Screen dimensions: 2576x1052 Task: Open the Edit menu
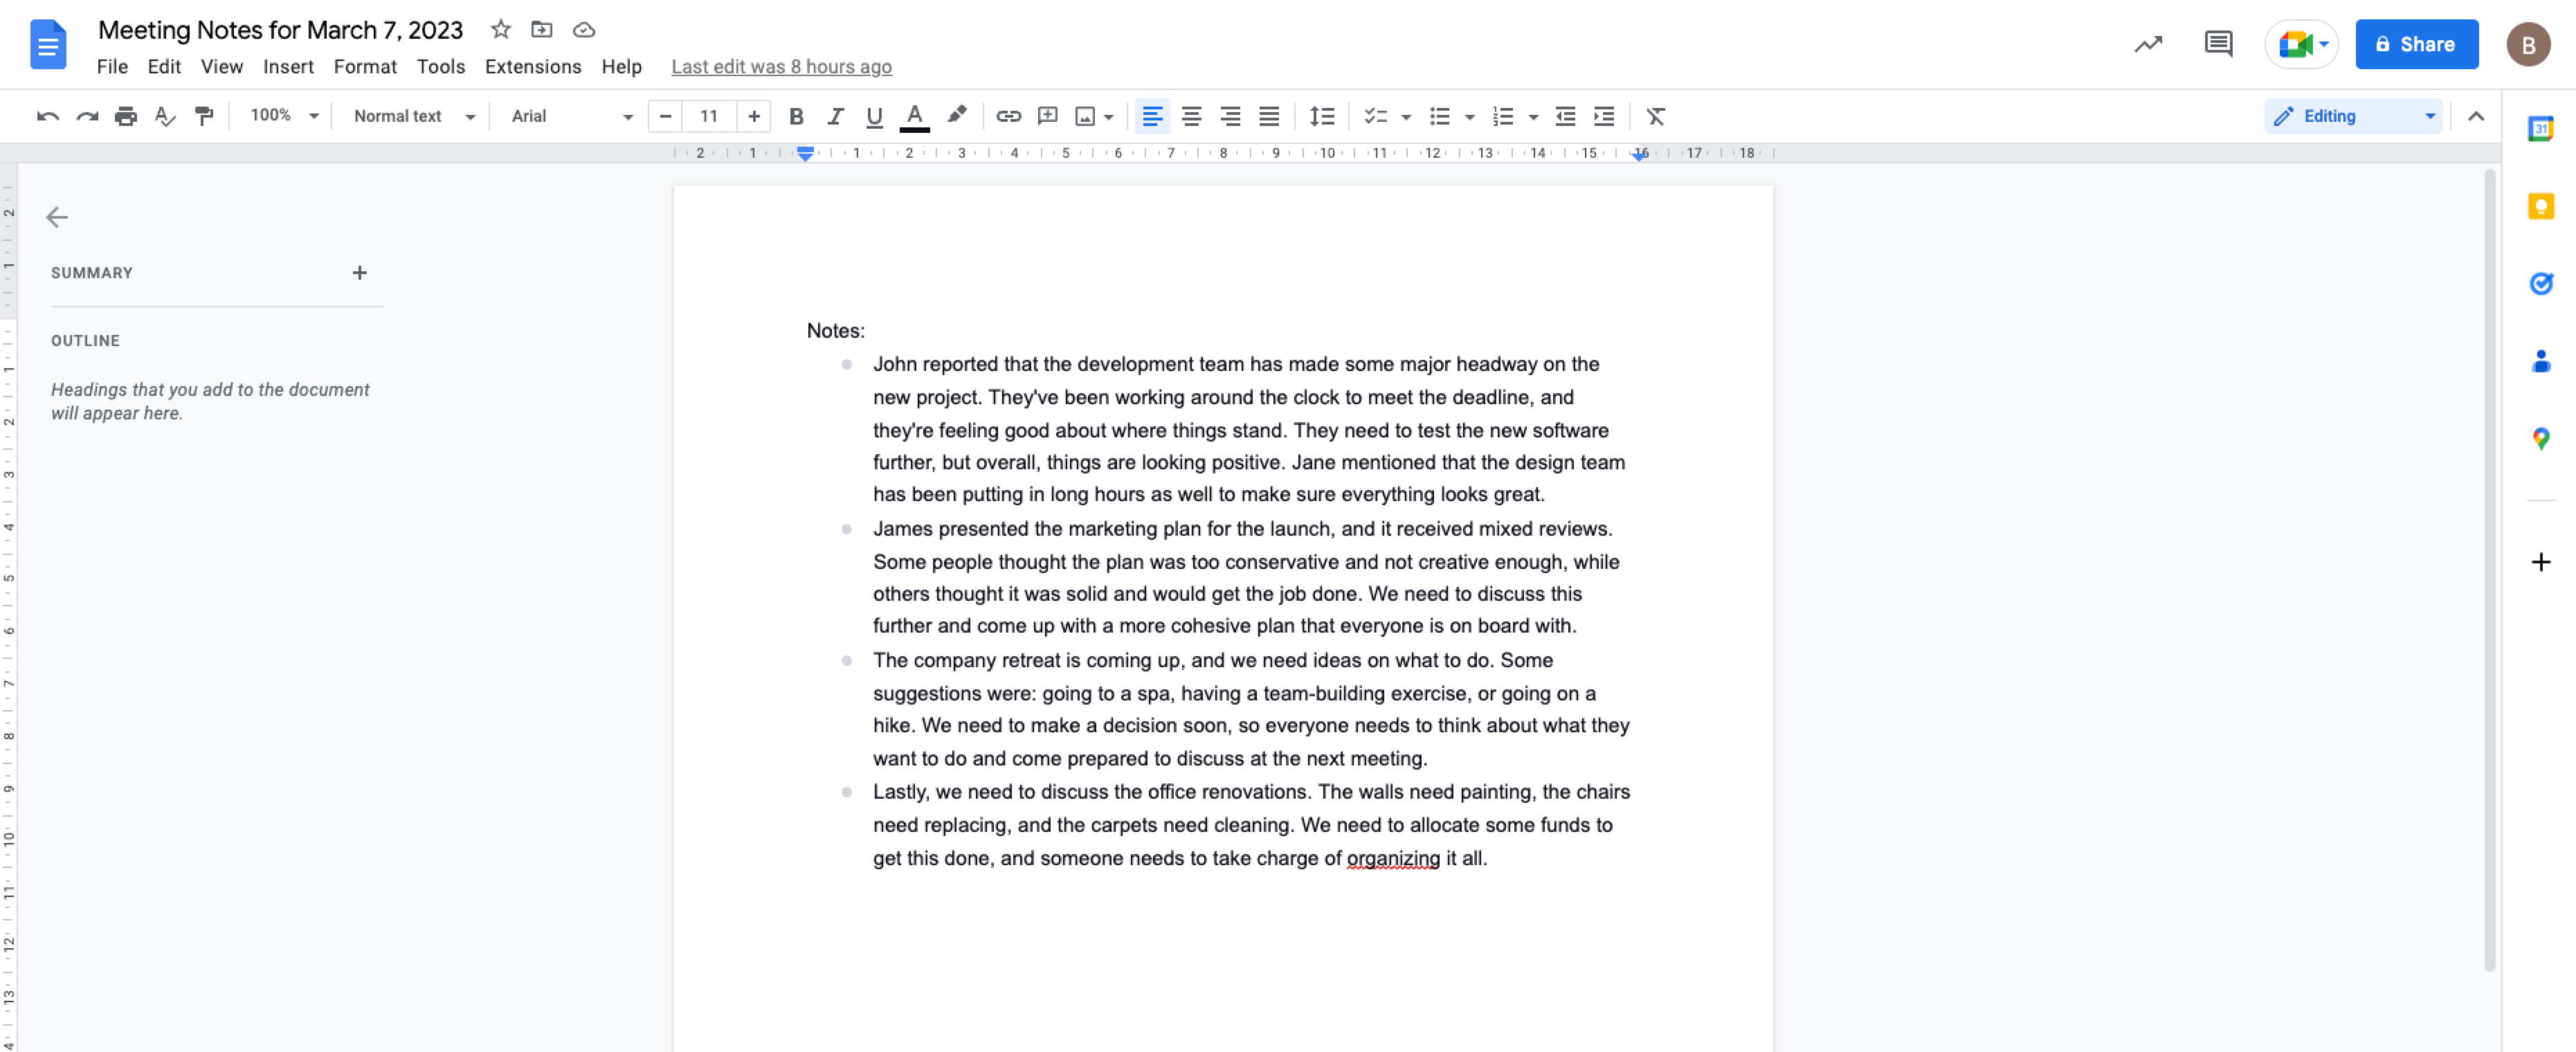tap(164, 66)
